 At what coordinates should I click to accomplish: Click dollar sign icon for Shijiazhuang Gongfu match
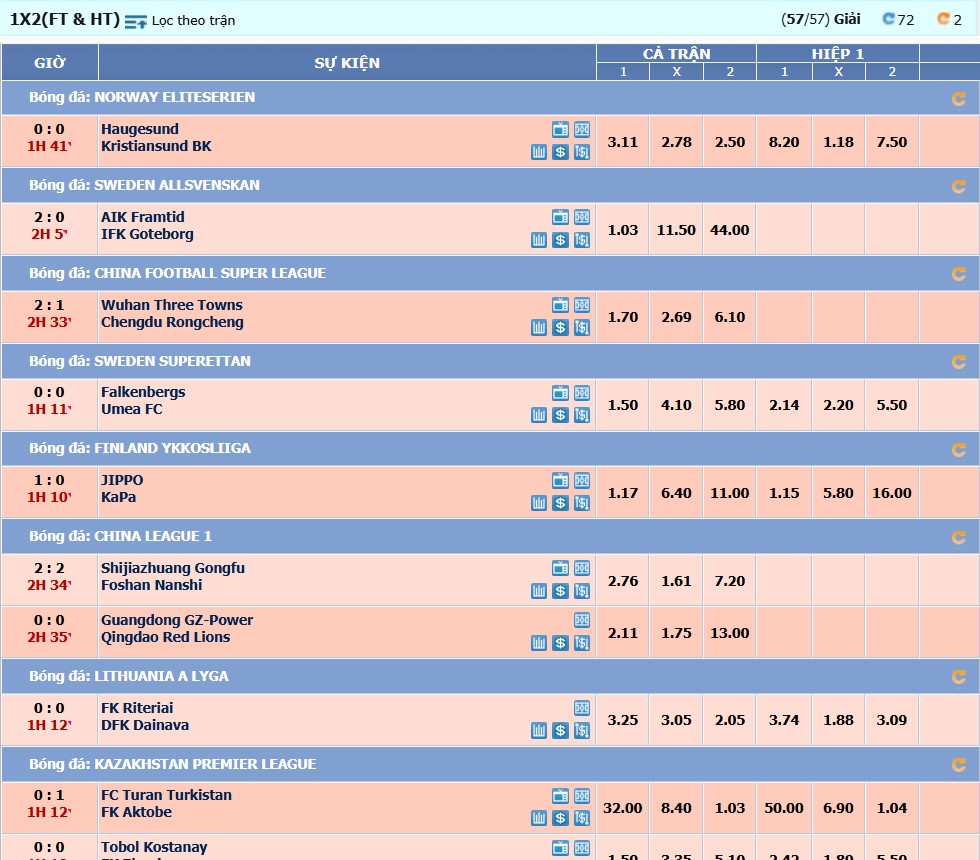pos(560,591)
